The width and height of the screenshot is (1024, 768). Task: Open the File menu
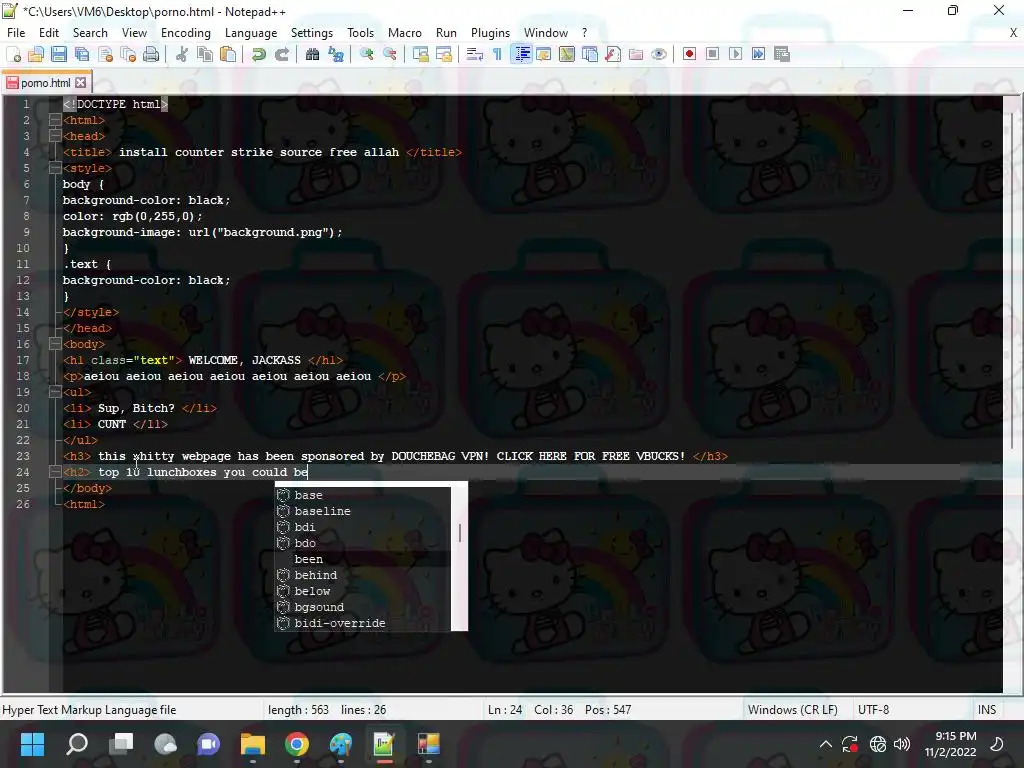[16, 33]
